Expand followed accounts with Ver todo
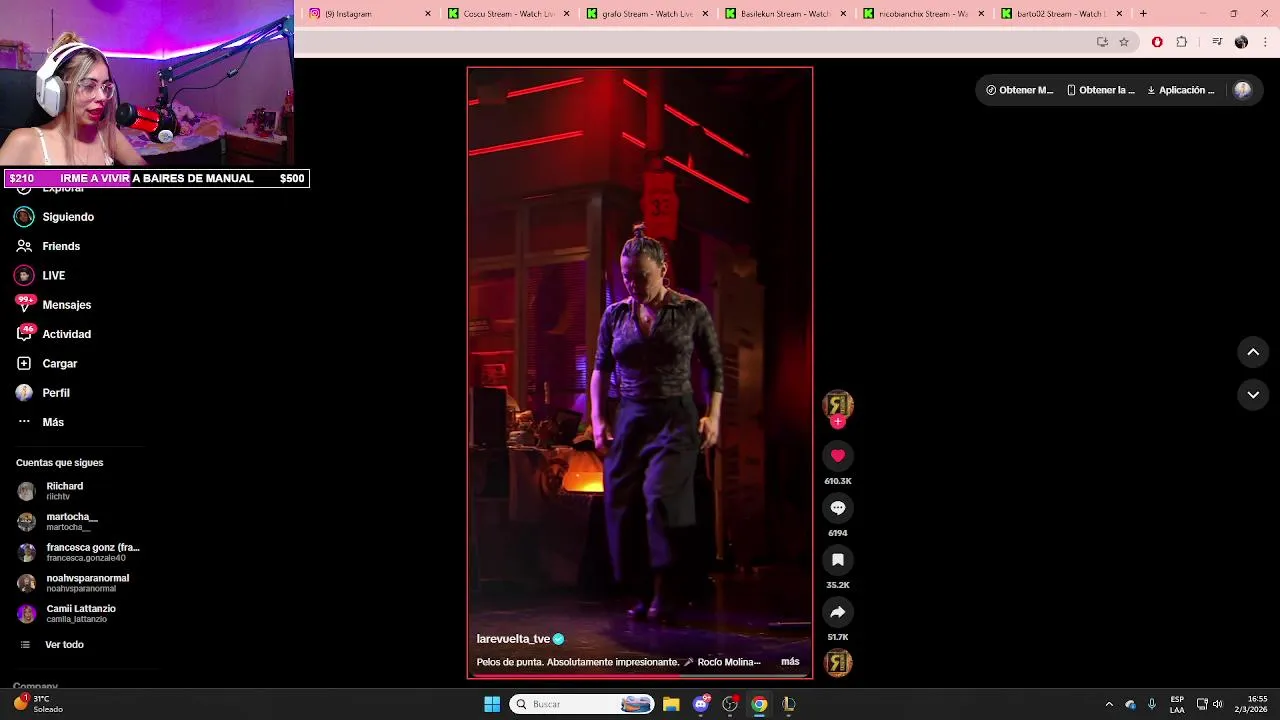The width and height of the screenshot is (1280, 720). pos(52,645)
